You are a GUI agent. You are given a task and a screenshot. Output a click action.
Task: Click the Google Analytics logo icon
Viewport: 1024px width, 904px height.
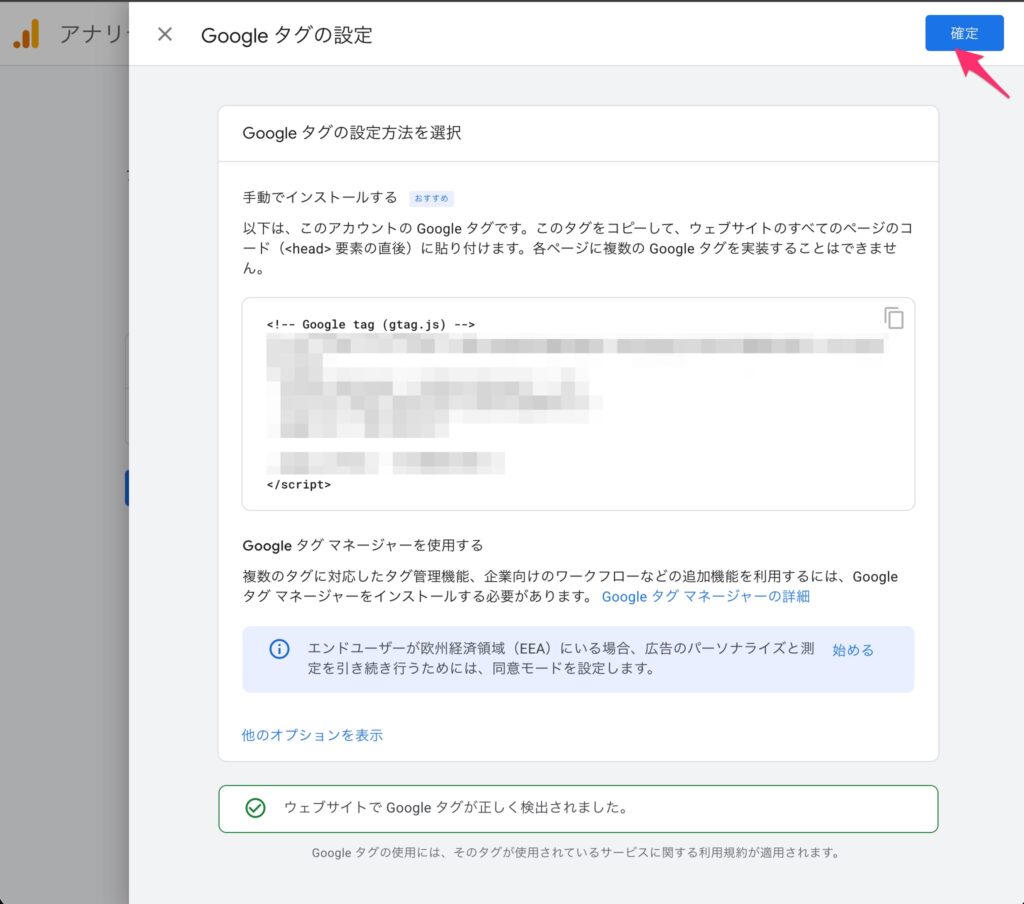tap(26, 35)
